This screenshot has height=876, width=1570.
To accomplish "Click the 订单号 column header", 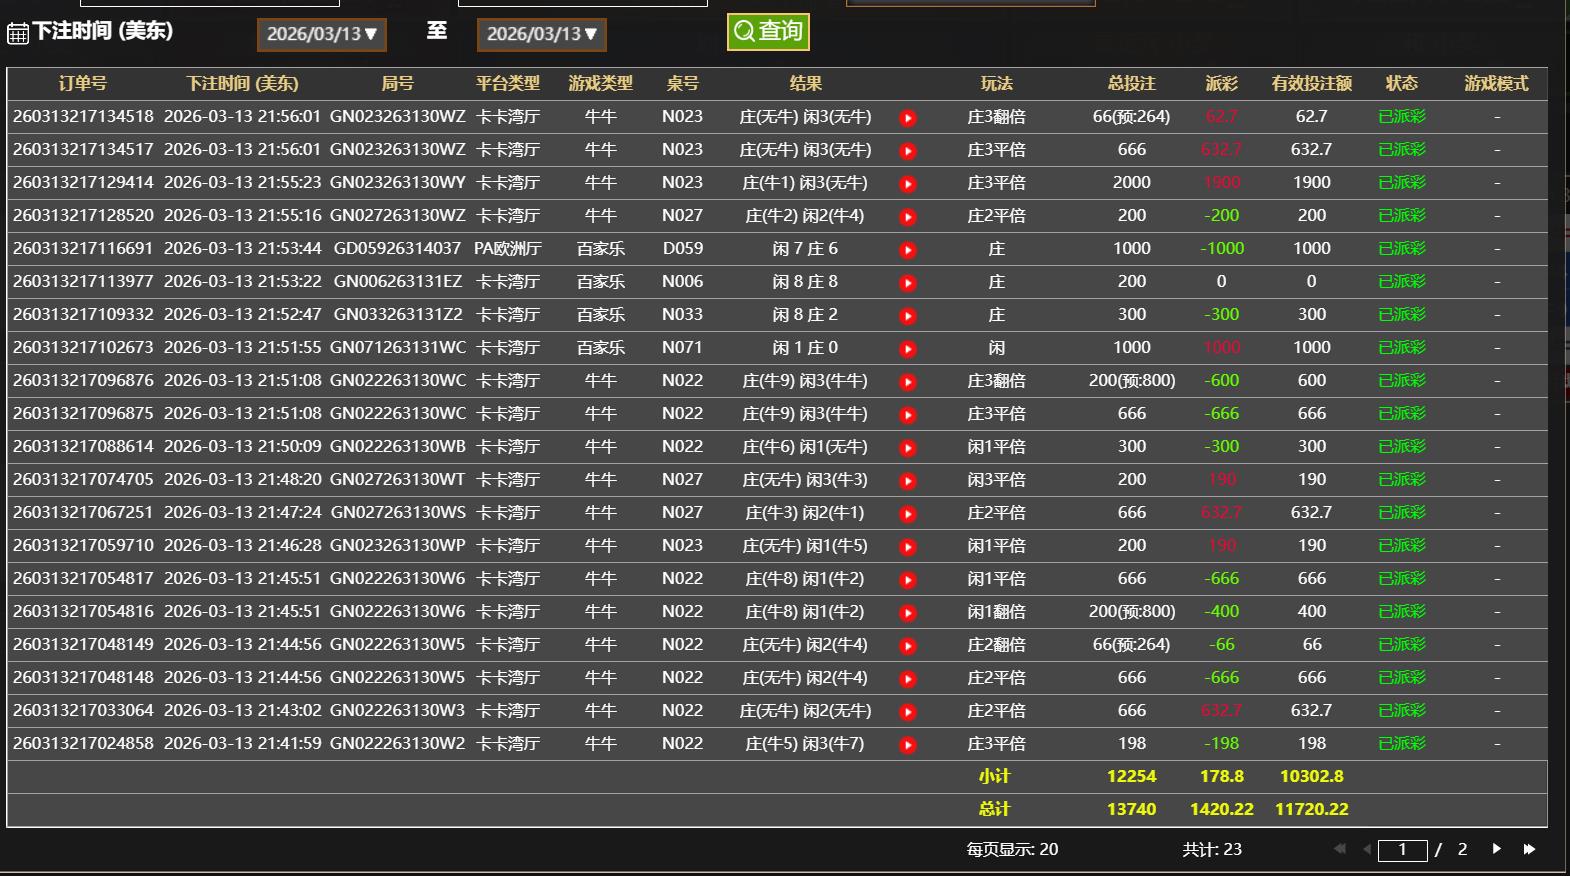I will [x=83, y=84].
